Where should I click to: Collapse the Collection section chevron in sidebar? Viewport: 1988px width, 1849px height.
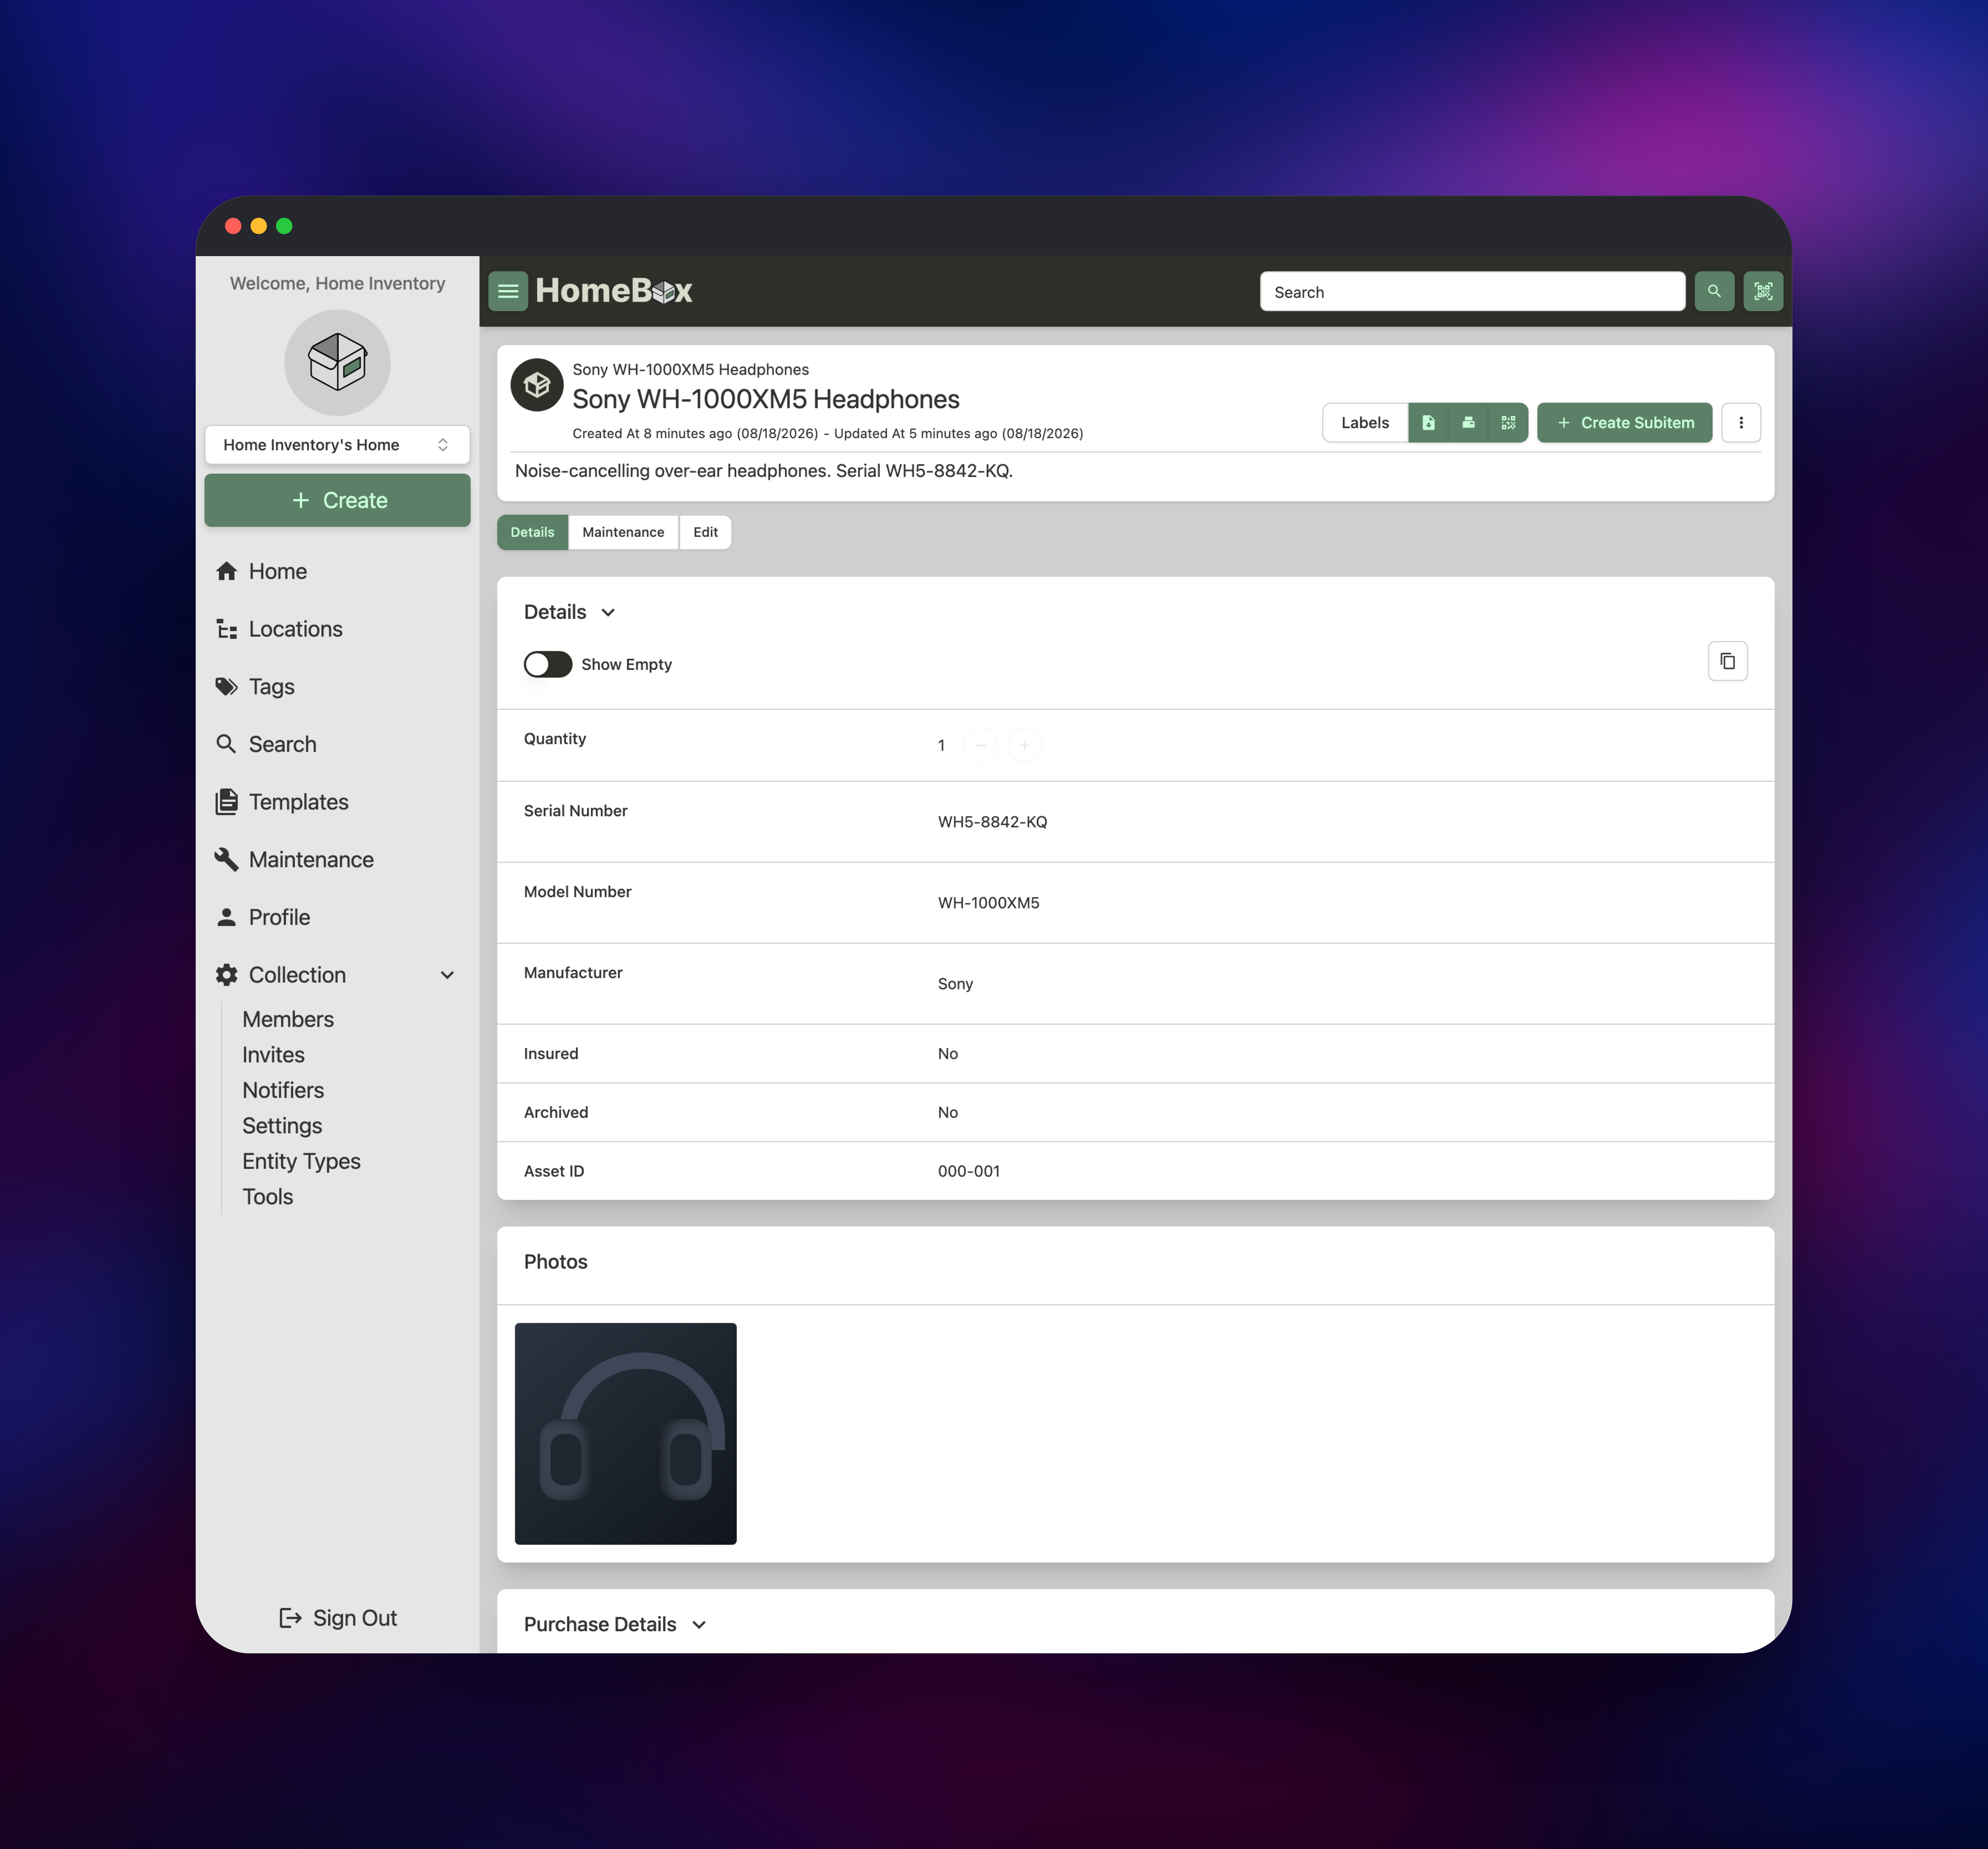(x=447, y=975)
